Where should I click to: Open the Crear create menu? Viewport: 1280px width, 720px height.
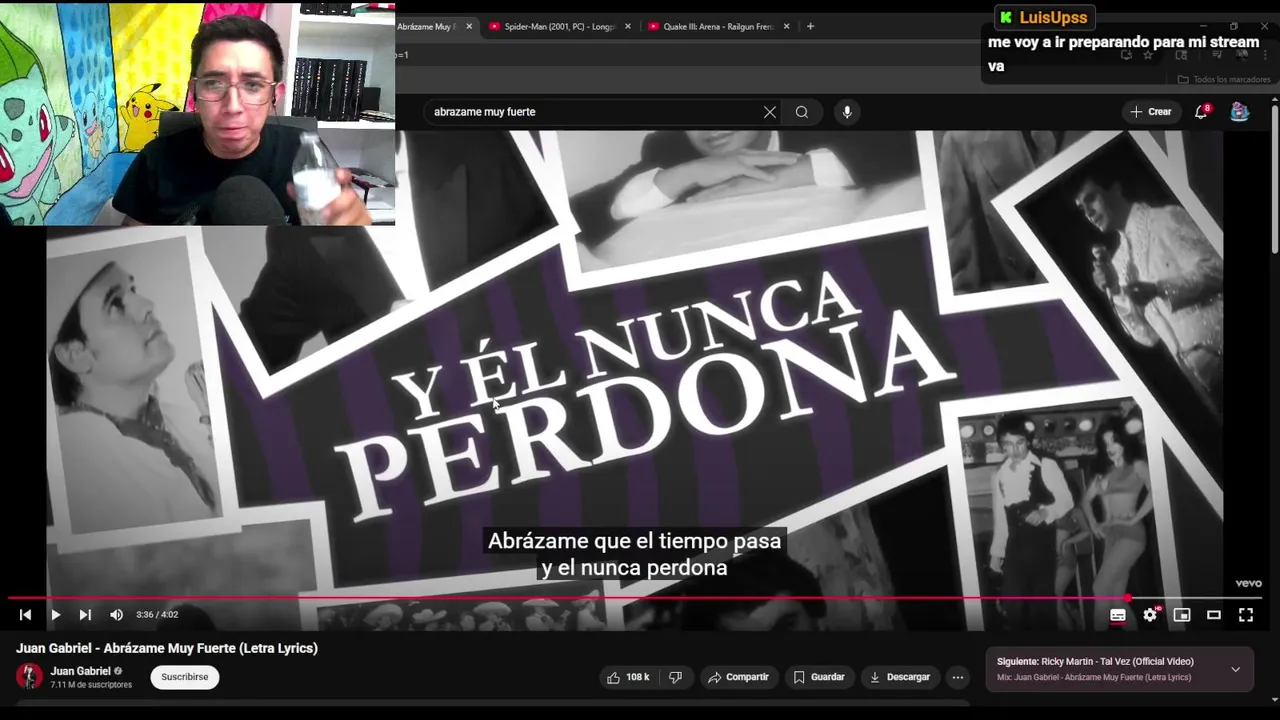tap(1150, 112)
